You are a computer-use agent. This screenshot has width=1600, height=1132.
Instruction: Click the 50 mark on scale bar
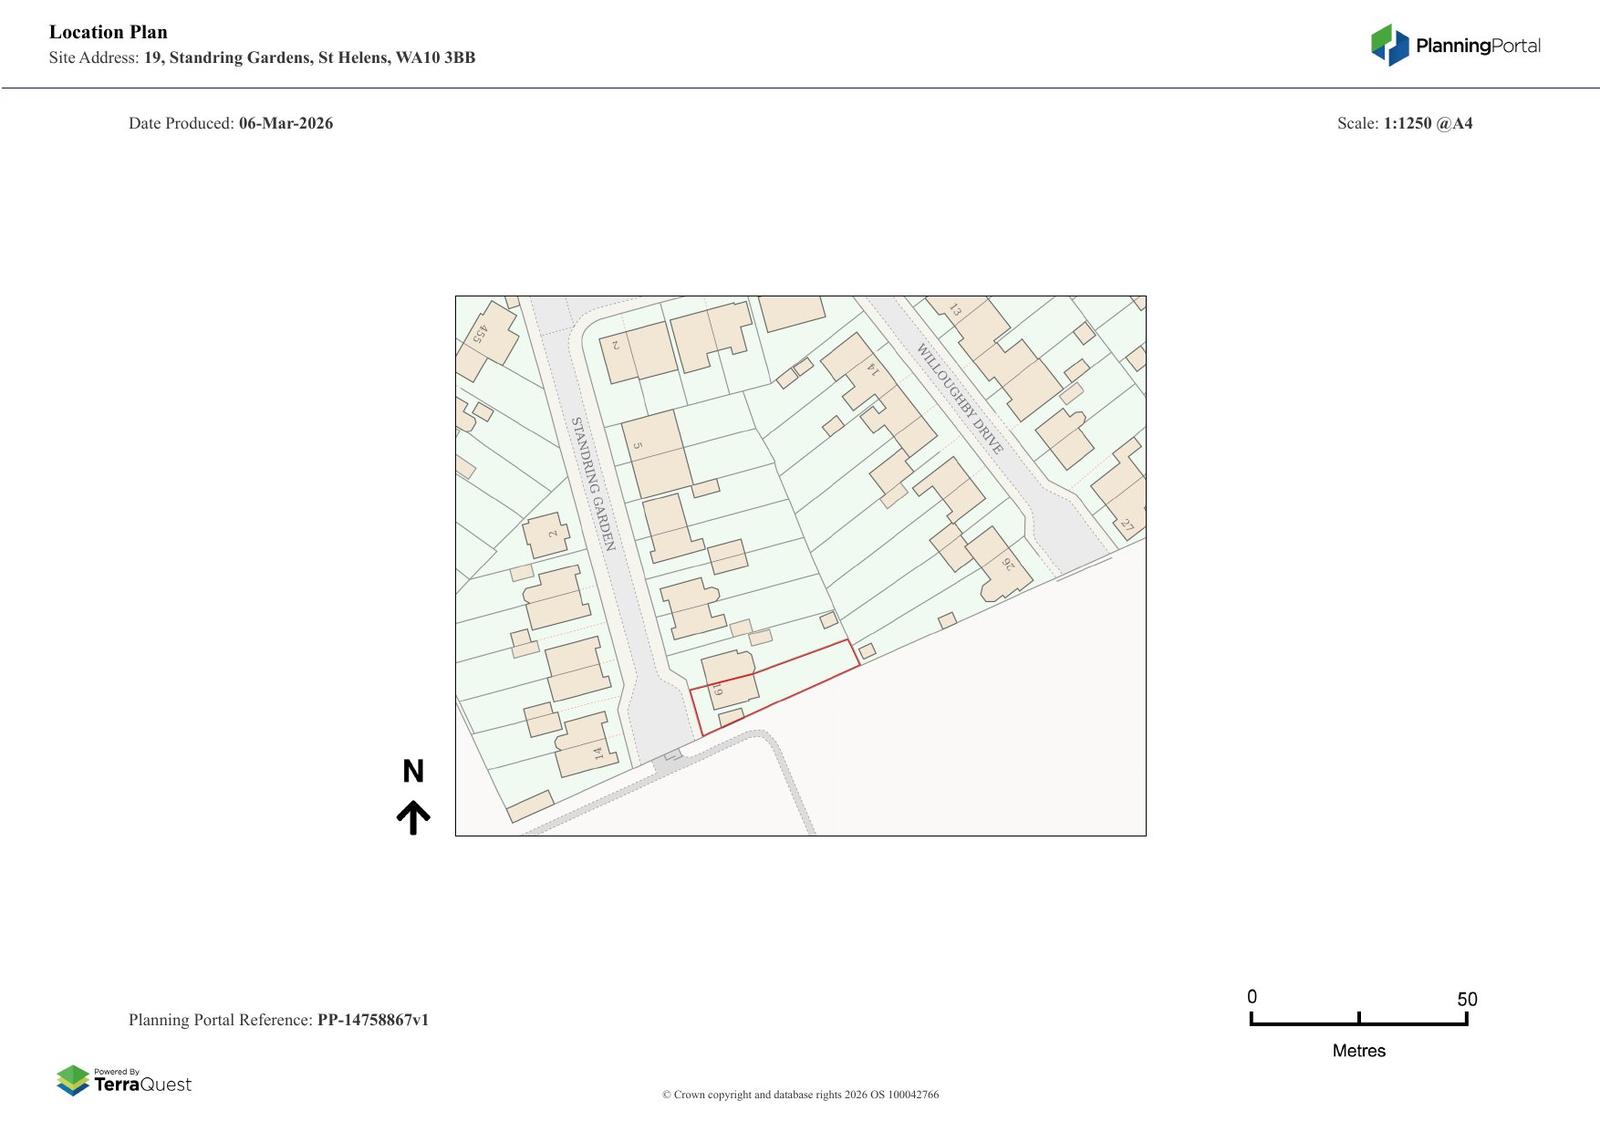point(1466,999)
